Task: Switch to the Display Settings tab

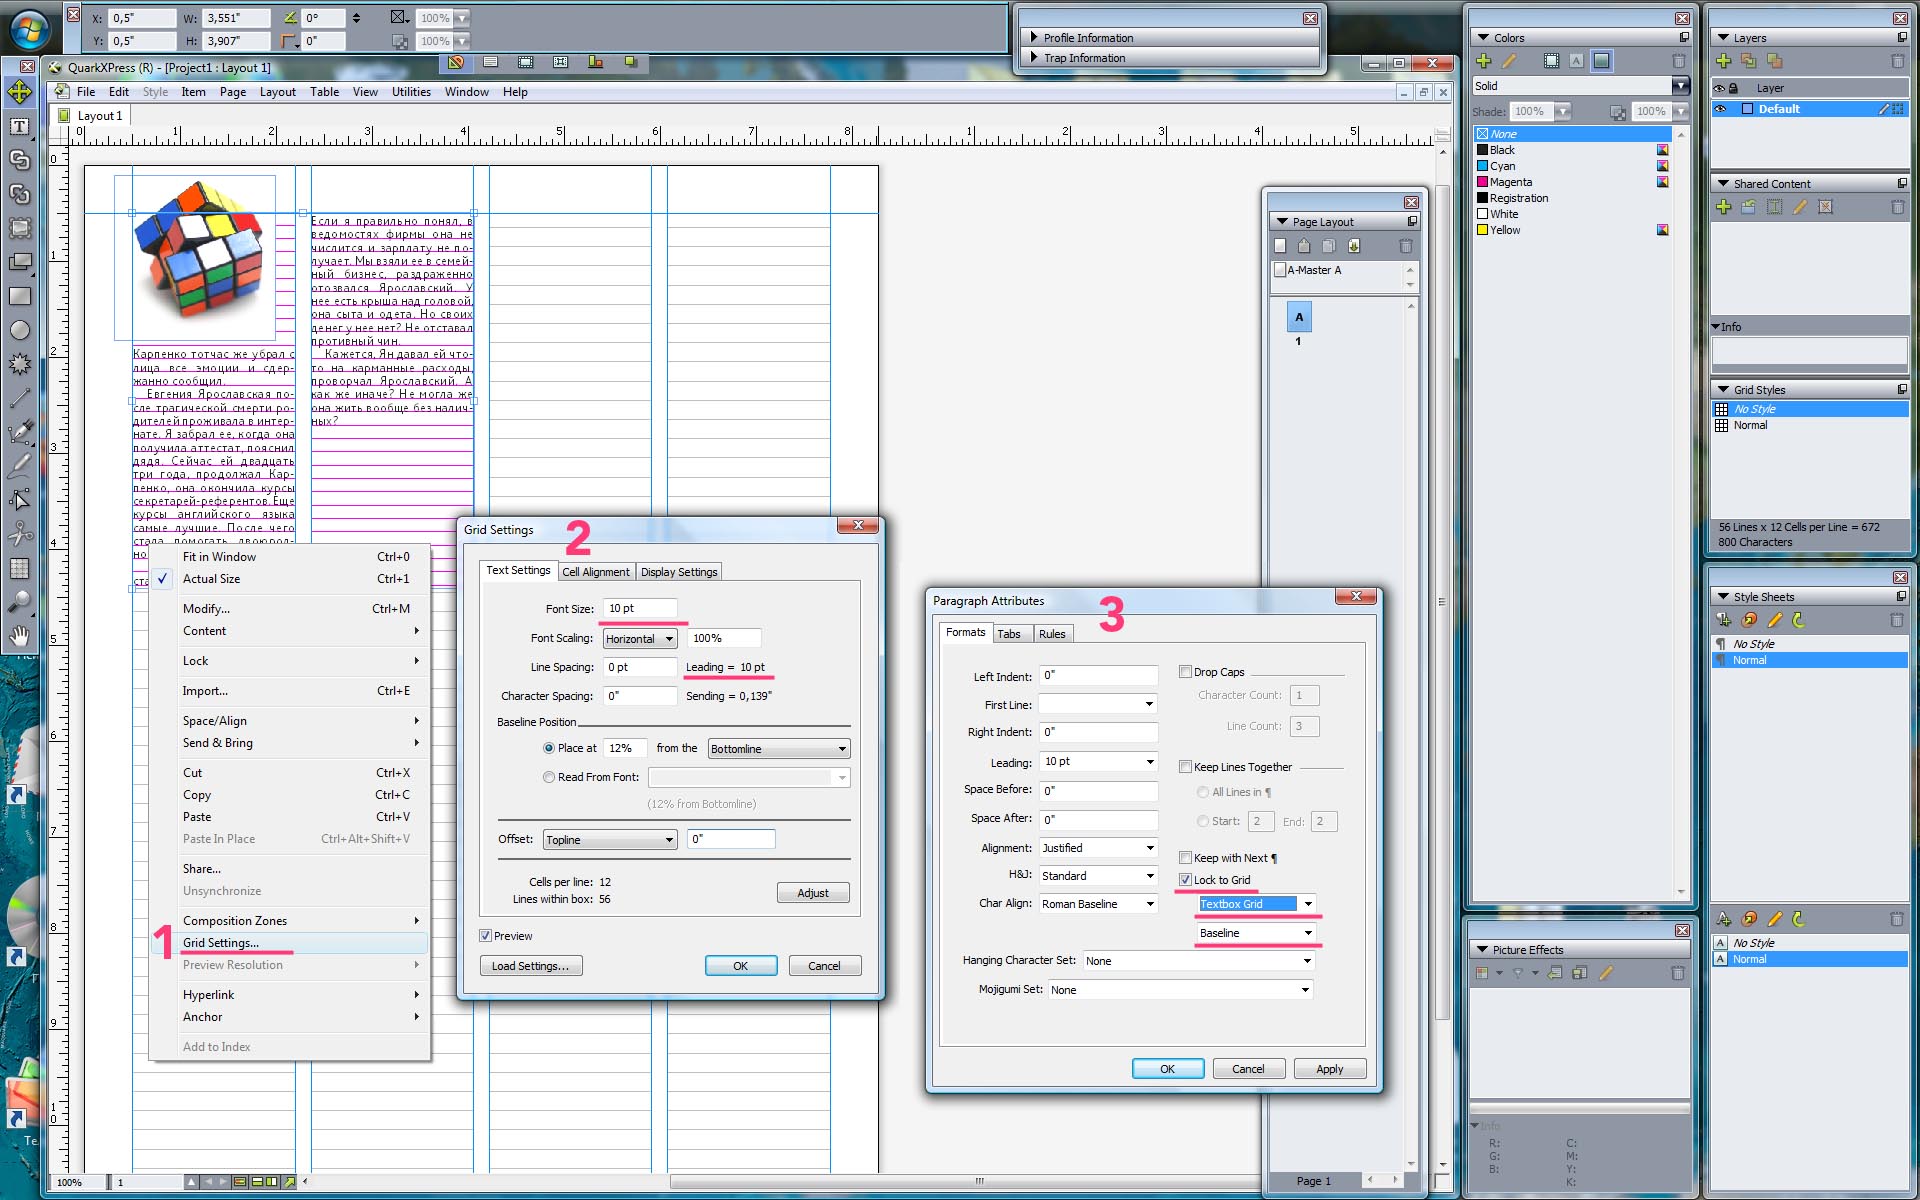Action: pos(679,572)
